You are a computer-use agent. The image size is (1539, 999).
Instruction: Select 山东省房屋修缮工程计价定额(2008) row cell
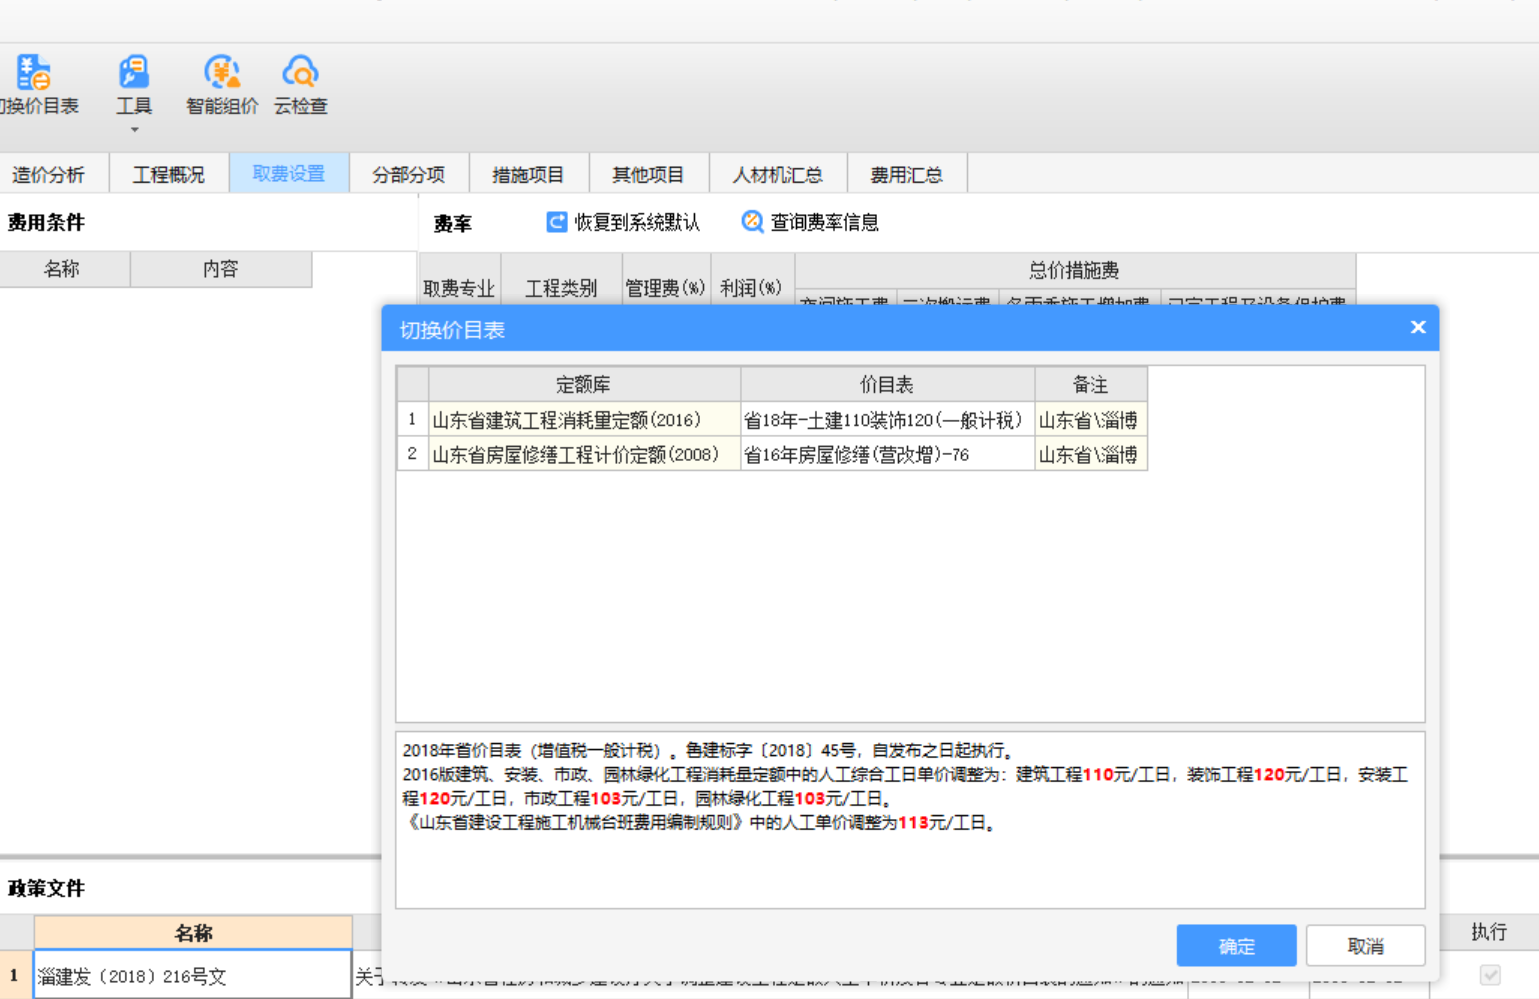tap(584, 454)
